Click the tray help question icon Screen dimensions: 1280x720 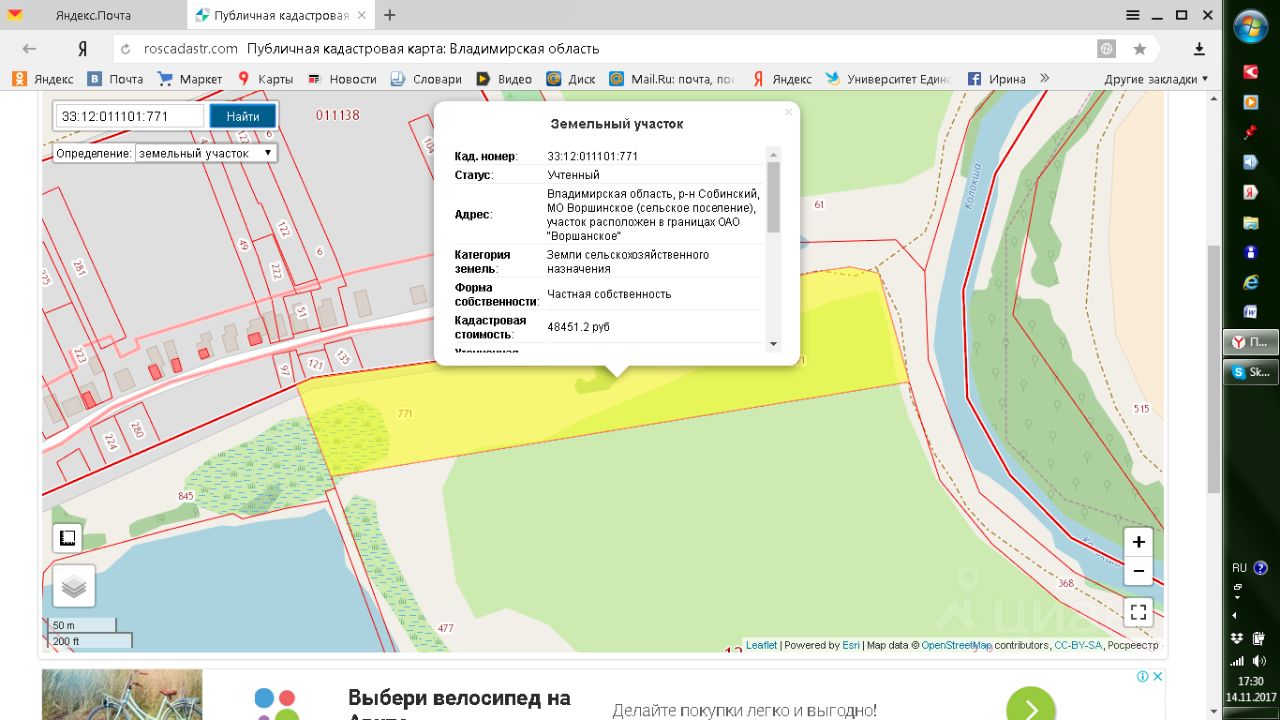(1261, 568)
